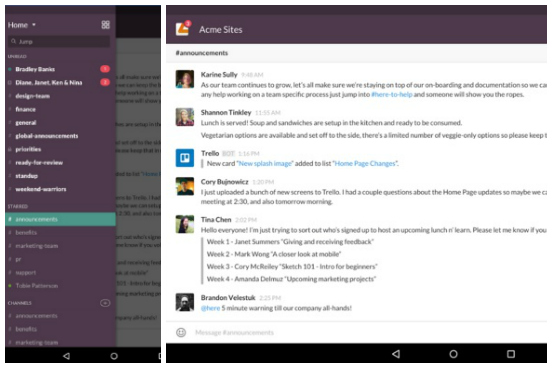Tap the Android back button on the tablet screen

click(396, 354)
